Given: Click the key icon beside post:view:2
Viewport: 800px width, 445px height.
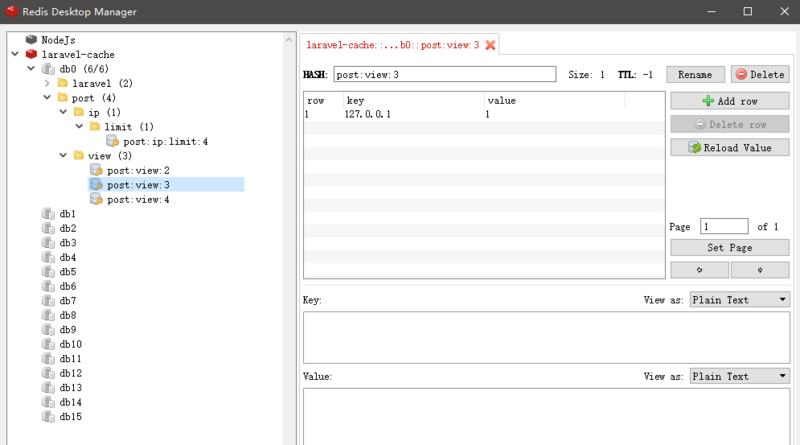Looking at the screenshot, I should (x=96, y=170).
